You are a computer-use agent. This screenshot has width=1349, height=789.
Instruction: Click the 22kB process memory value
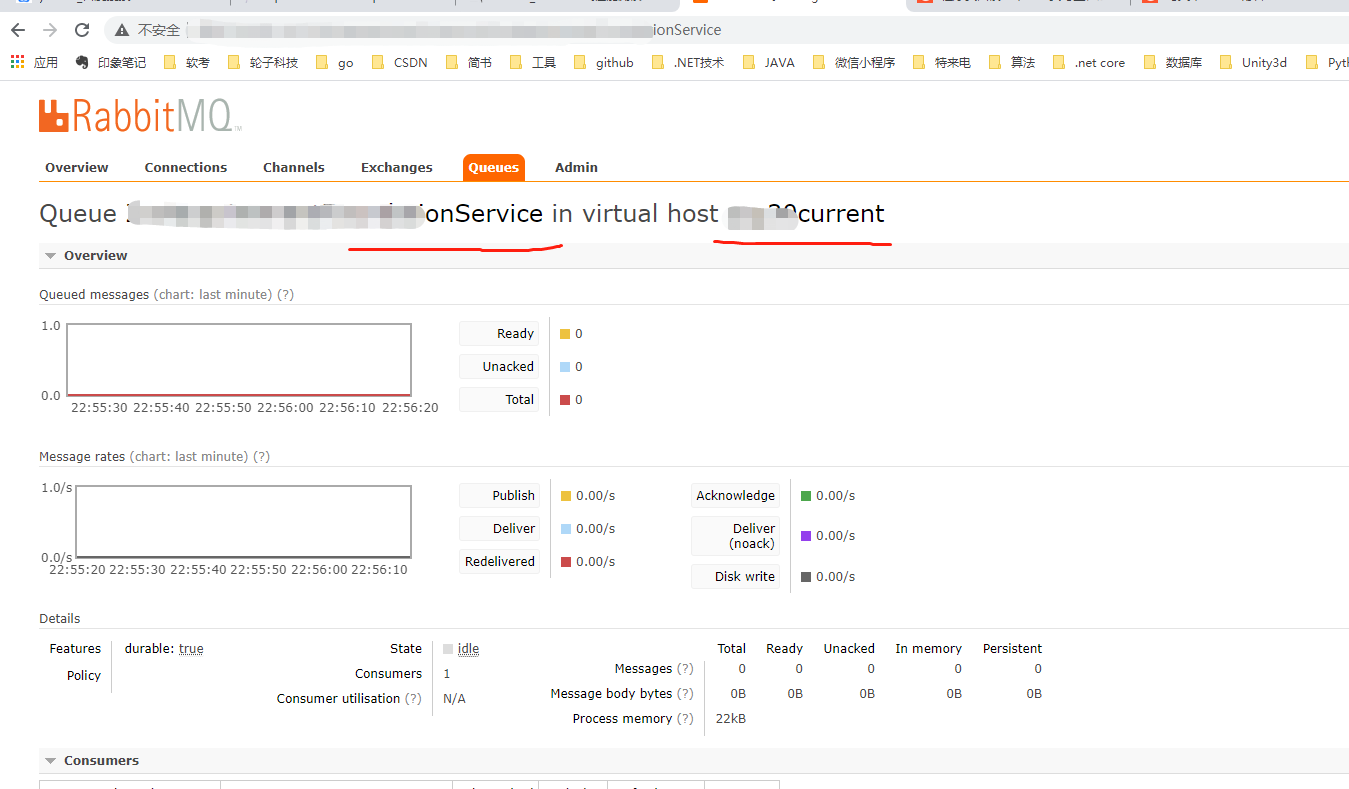pos(731,718)
